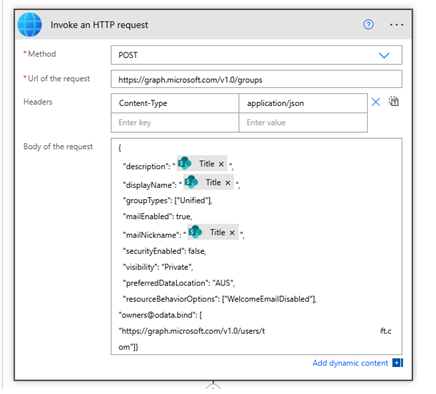Click the Url of the request label
Image resolution: width=436 pixels, height=394 pixels.
[x=59, y=79]
